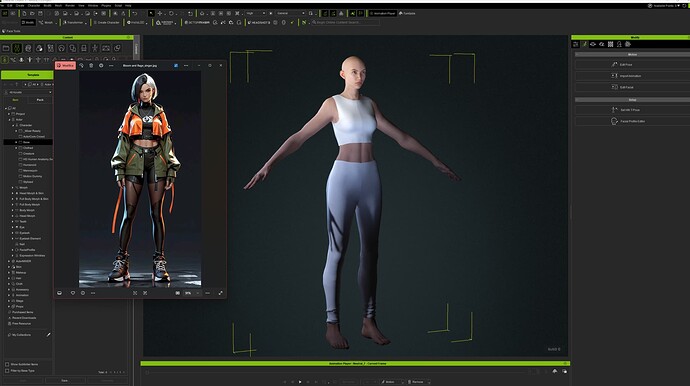Click the My Collections edit pencil icon

(x=48, y=335)
